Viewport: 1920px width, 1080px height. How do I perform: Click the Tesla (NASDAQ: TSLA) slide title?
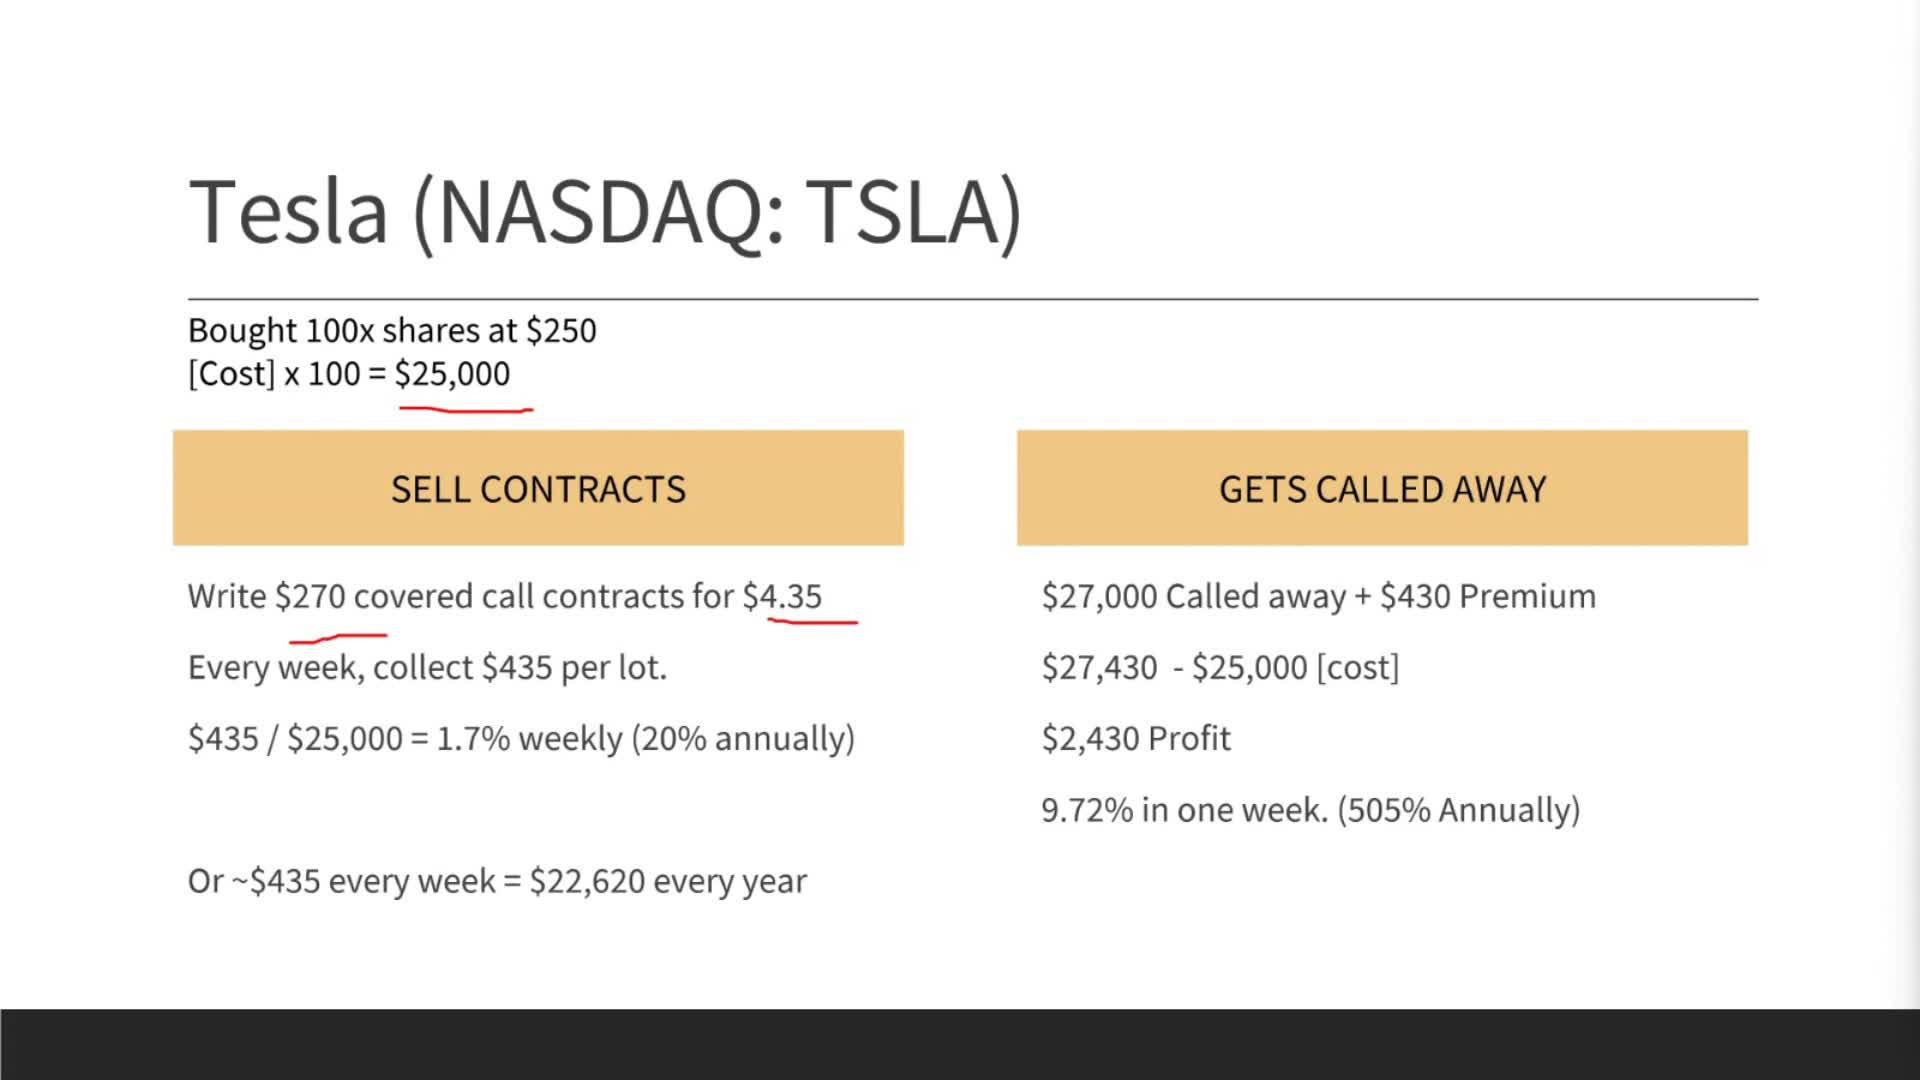pos(605,212)
